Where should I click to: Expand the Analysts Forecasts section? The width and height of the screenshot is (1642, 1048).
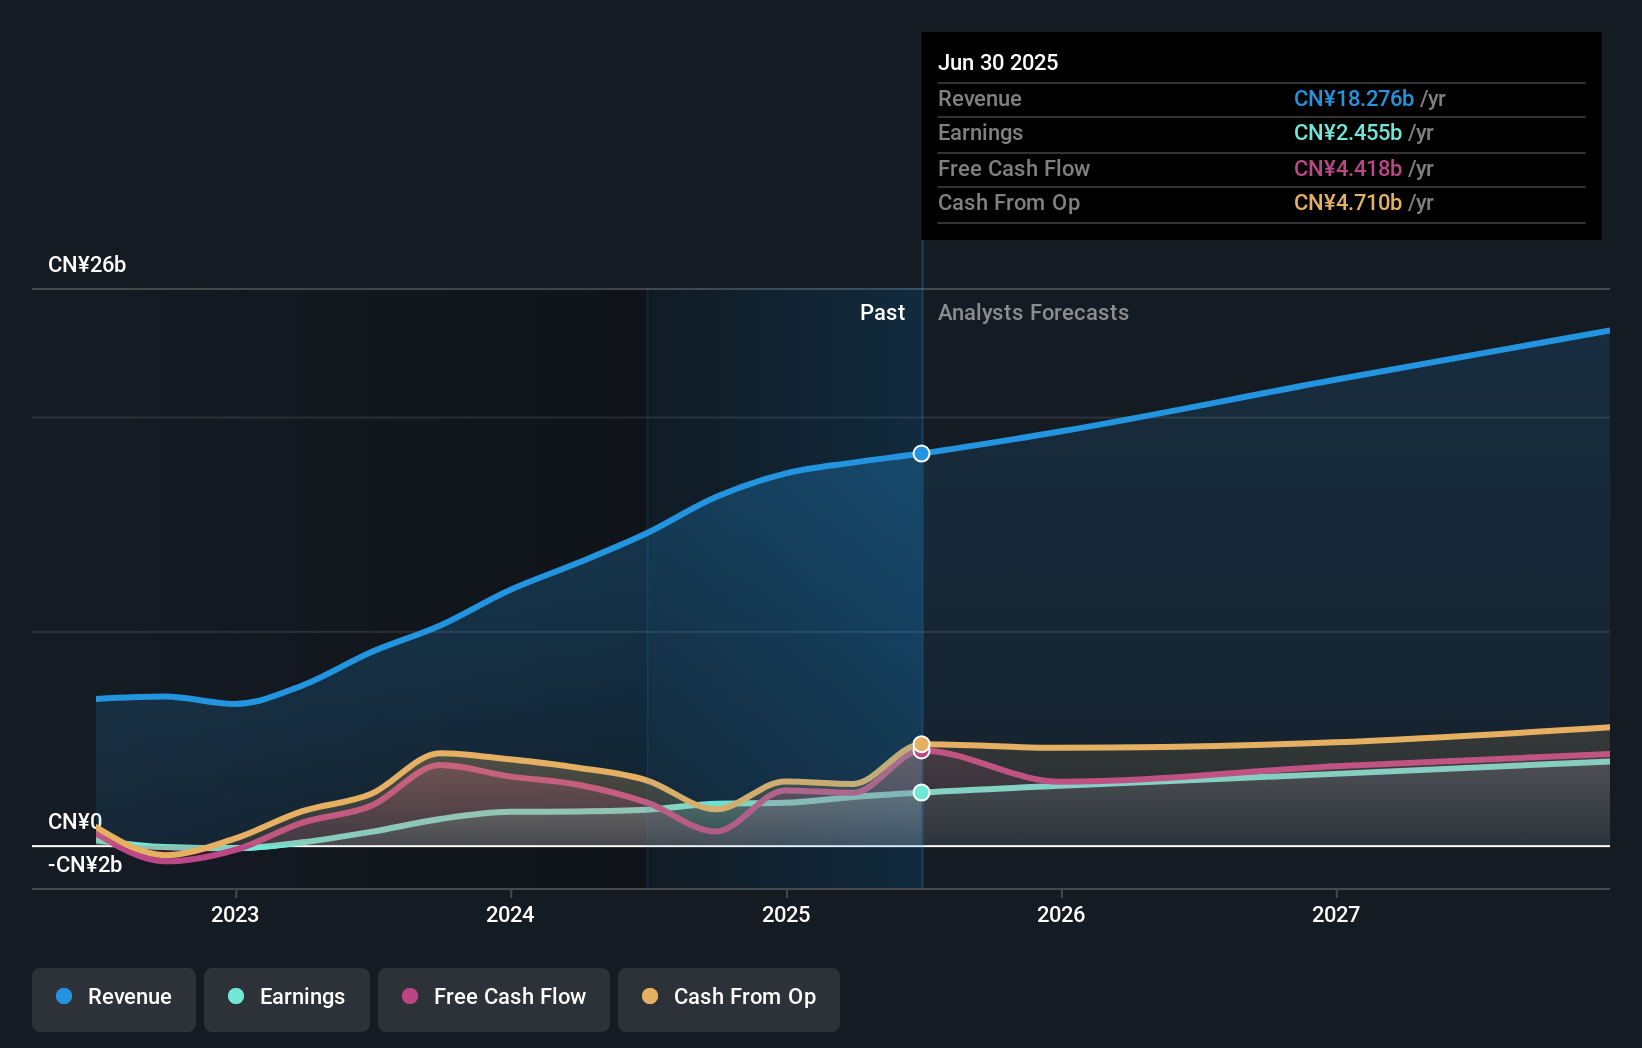pyautogui.click(x=1033, y=312)
